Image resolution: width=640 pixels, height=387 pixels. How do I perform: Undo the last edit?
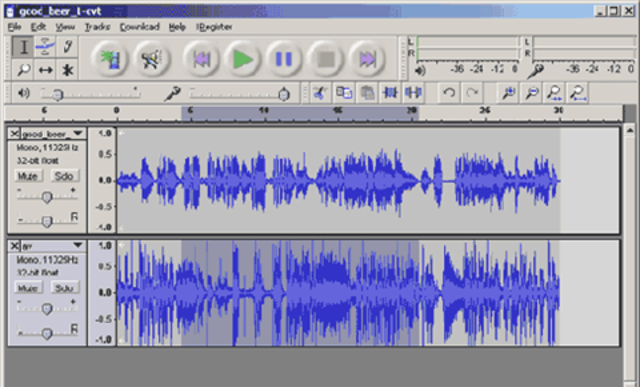tap(449, 93)
